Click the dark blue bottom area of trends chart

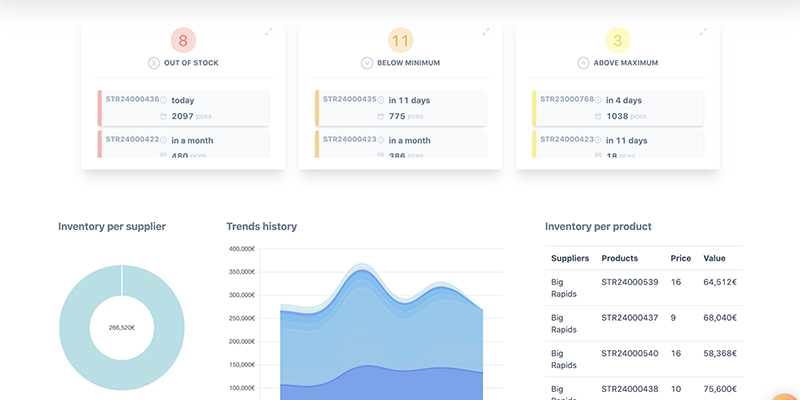click(382, 385)
